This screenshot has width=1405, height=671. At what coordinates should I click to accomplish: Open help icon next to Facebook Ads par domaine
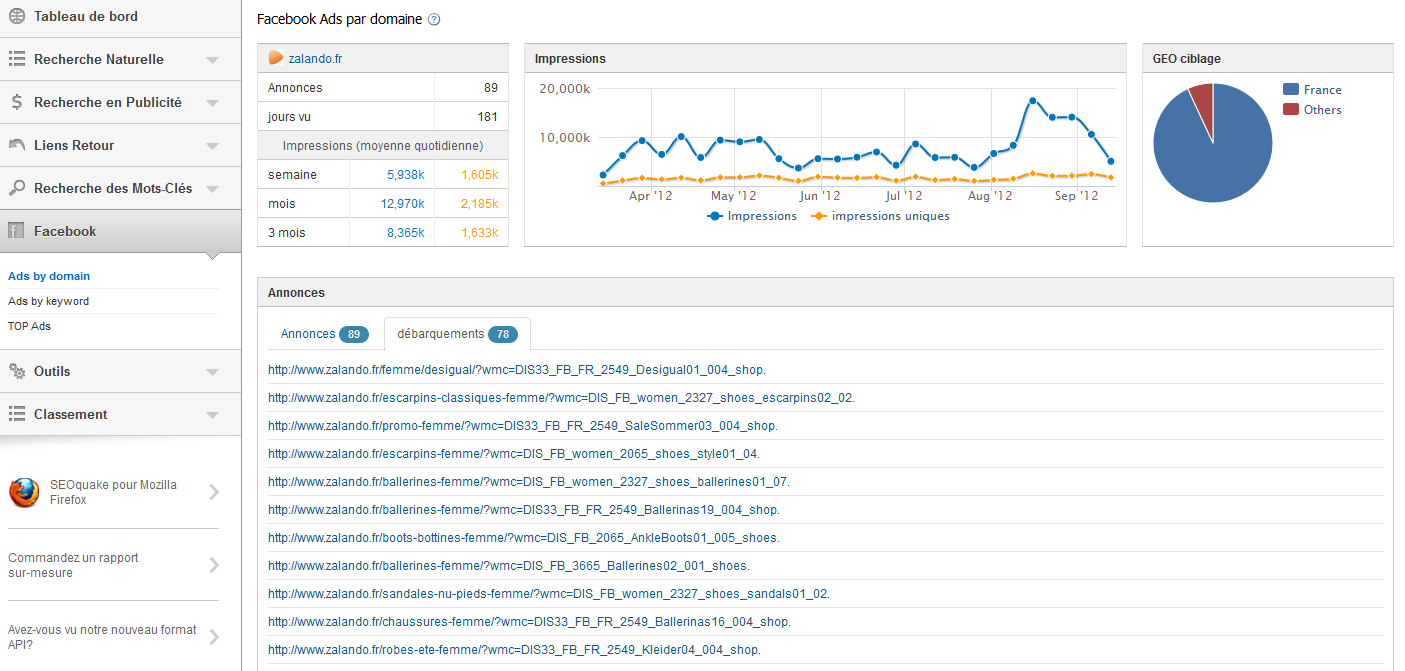434,20
